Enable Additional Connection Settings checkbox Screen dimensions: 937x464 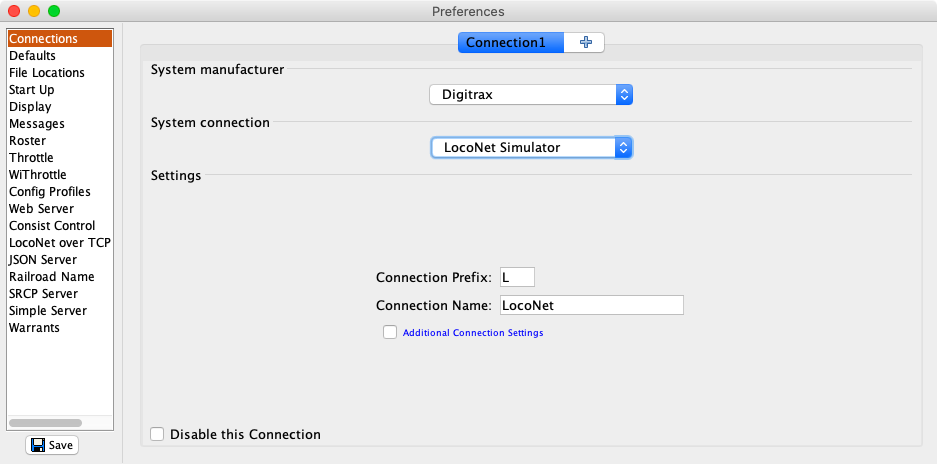pos(390,332)
